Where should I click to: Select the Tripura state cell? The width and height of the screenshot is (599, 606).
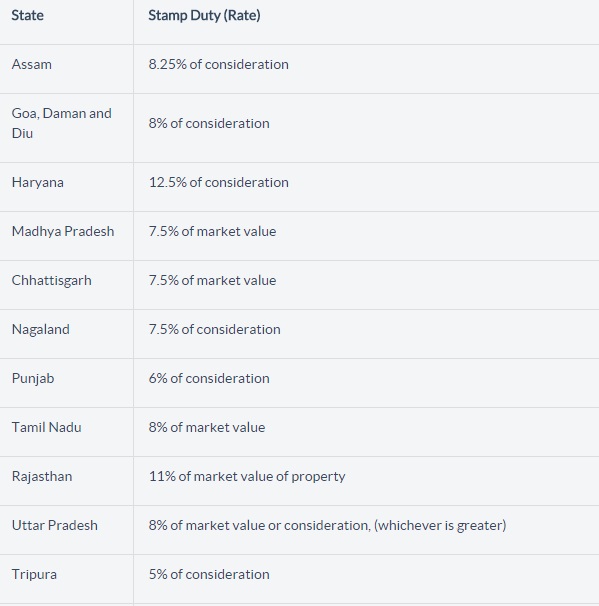click(34, 575)
